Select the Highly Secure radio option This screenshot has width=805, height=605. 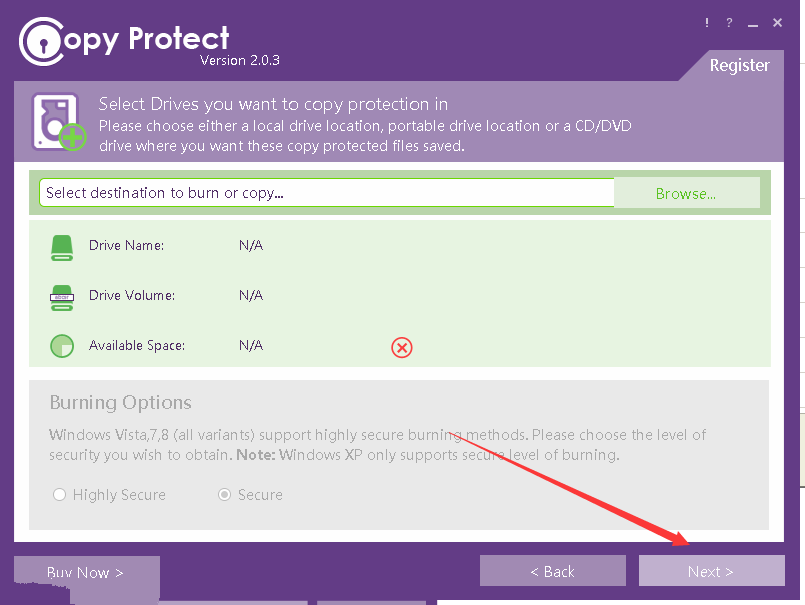tap(60, 495)
